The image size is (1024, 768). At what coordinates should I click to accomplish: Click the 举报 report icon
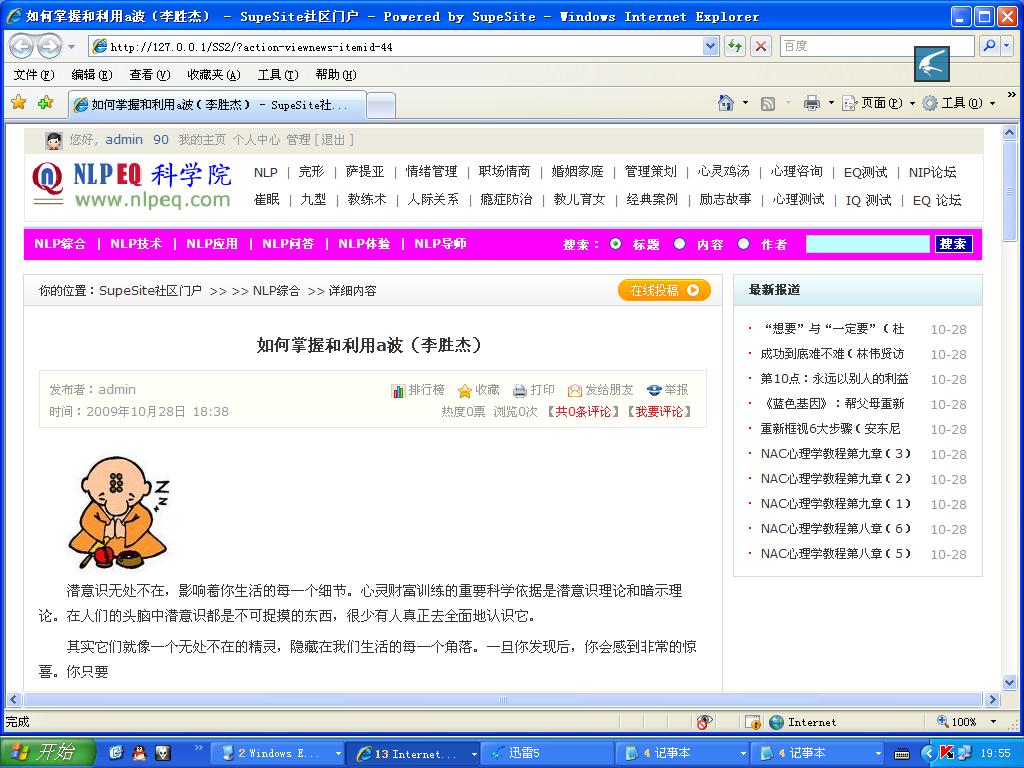pyautogui.click(x=654, y=391)
